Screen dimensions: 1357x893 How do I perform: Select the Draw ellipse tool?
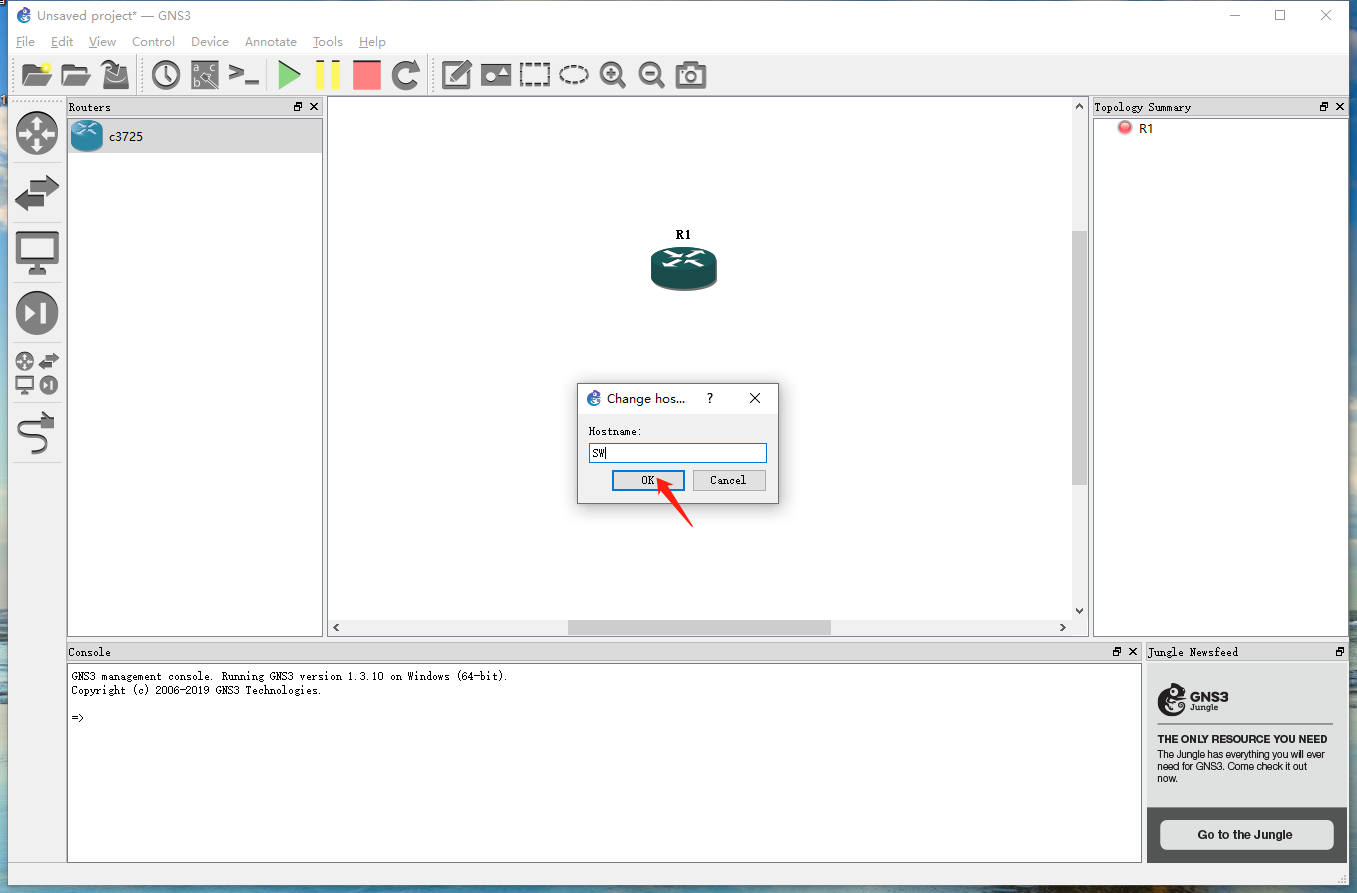tap(574, 74)
